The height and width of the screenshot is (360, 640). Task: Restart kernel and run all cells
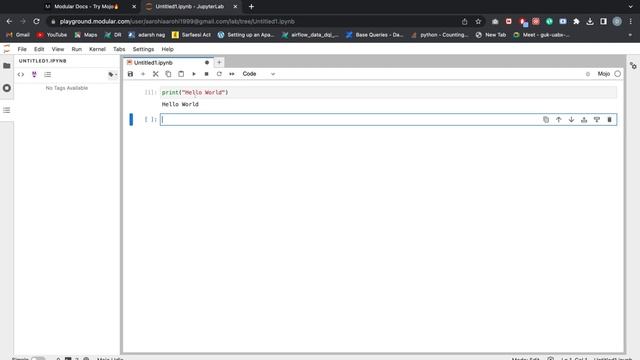(232, 74)
